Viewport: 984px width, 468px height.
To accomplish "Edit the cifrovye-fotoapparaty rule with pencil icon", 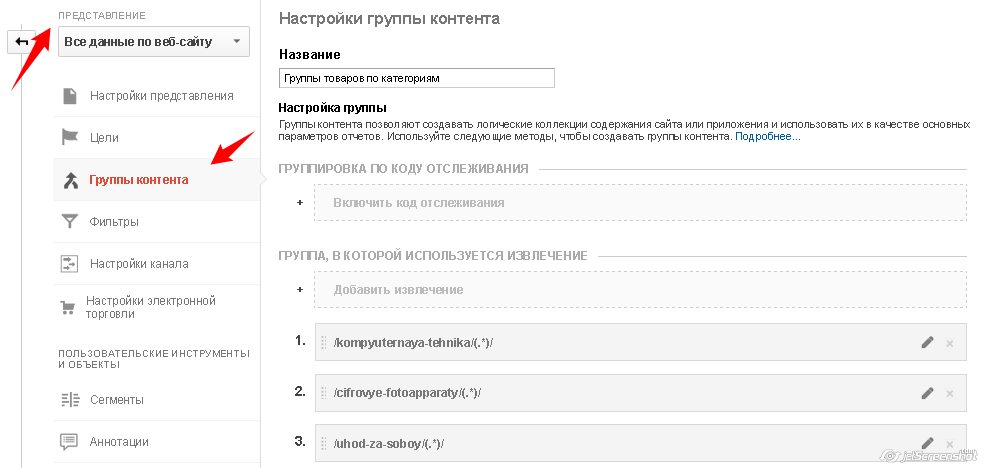I will [x=927, y=393].
